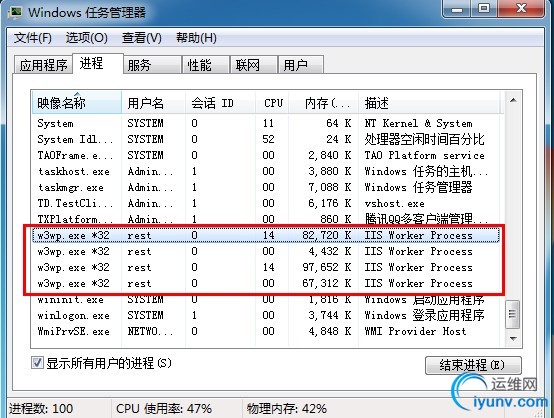Select the TD.TestCli... process row
This screenshot has height=418, width=554.
point(266,203)
